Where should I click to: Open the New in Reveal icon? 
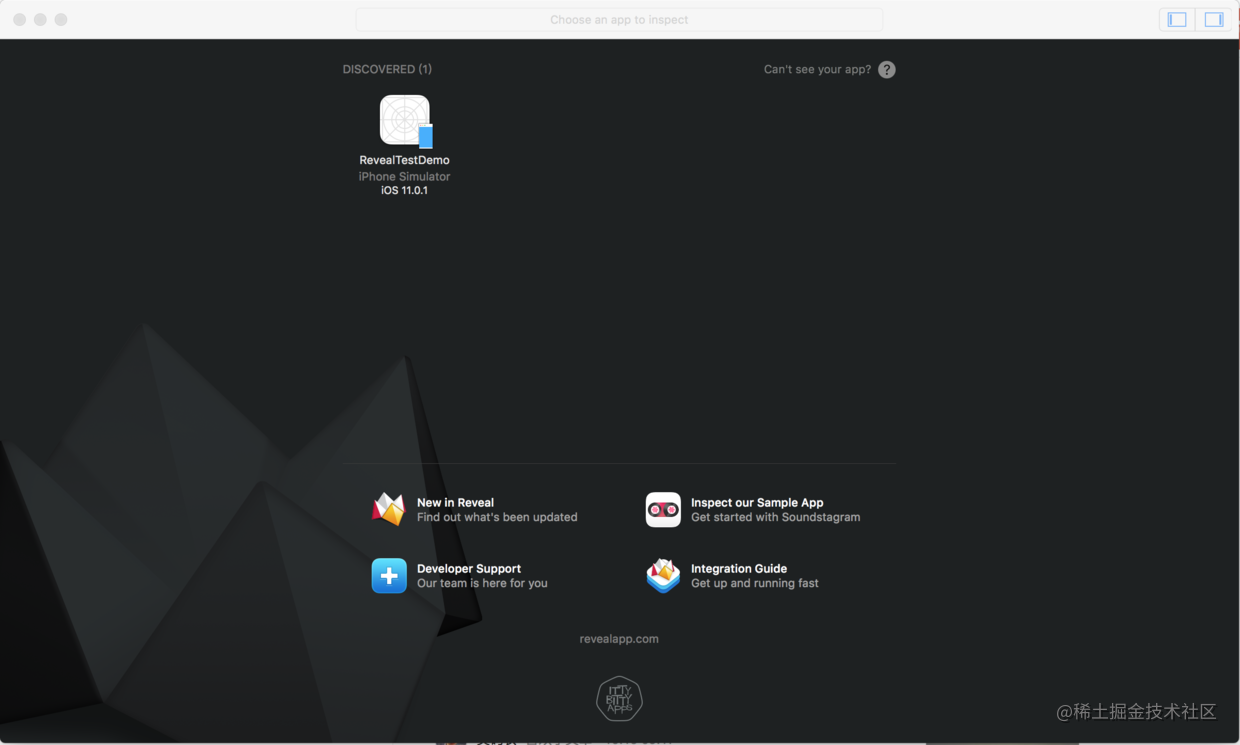[x=389, y=509]
